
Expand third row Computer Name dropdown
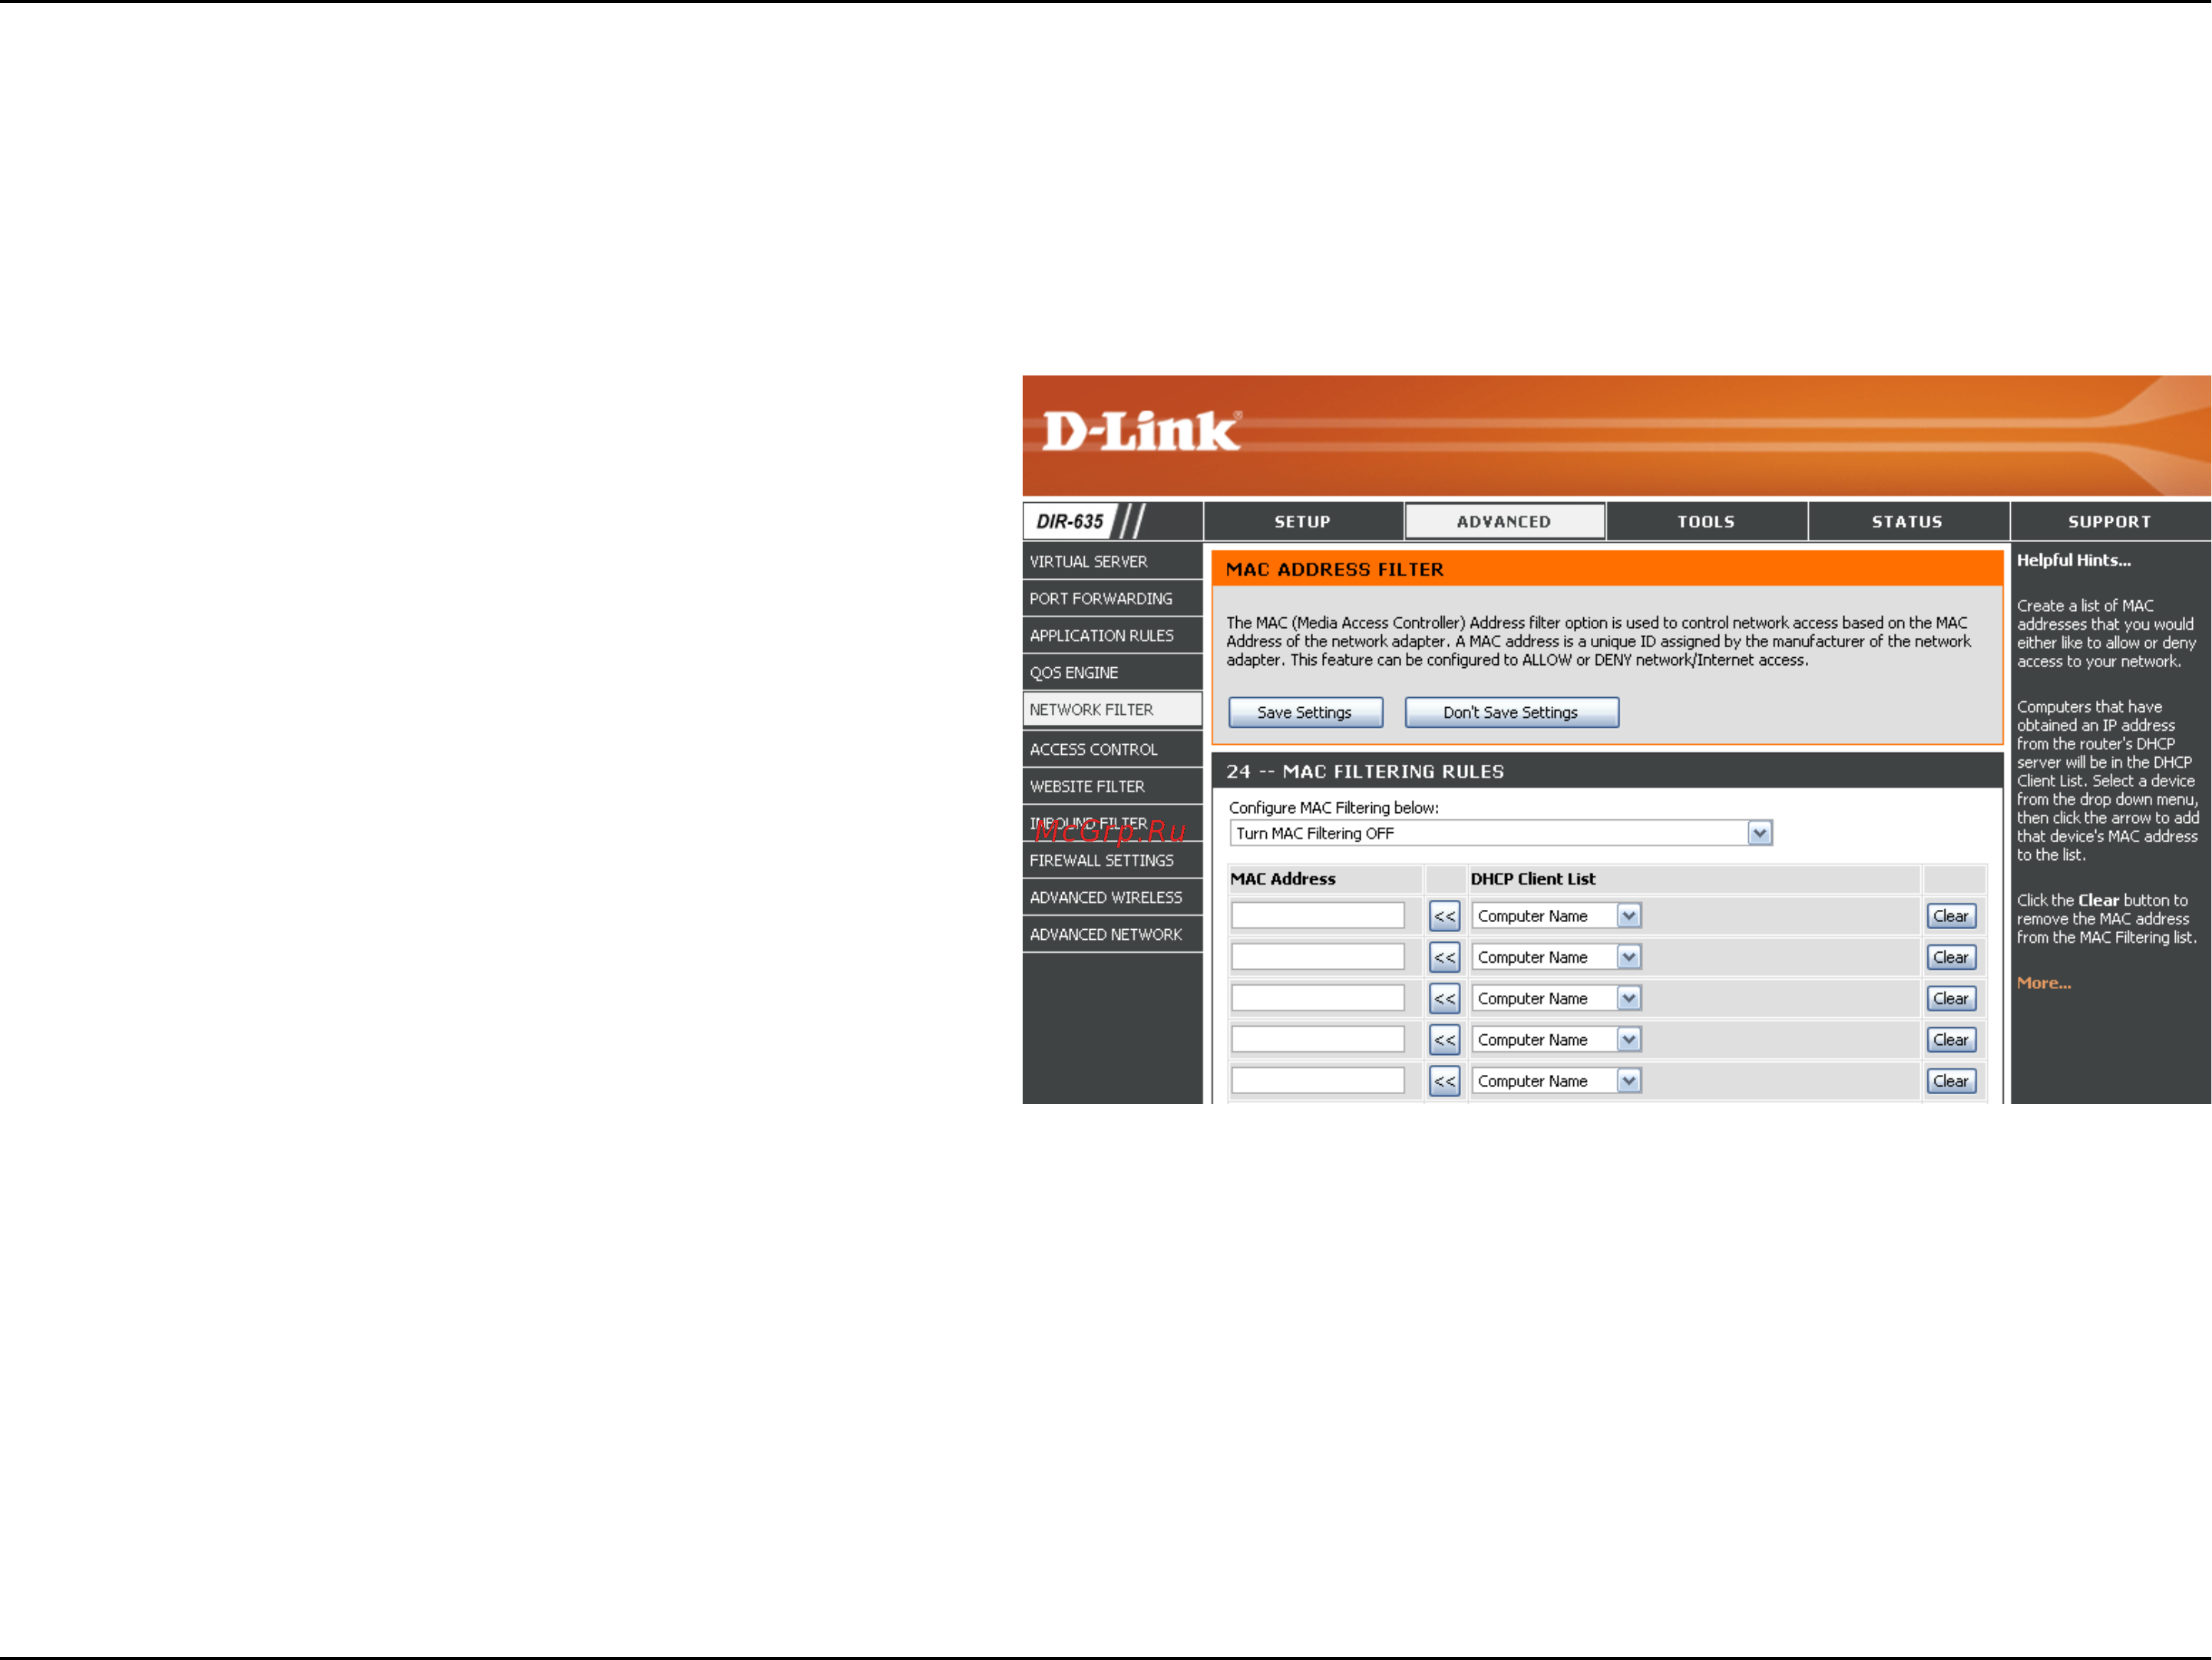(1556, 998)
